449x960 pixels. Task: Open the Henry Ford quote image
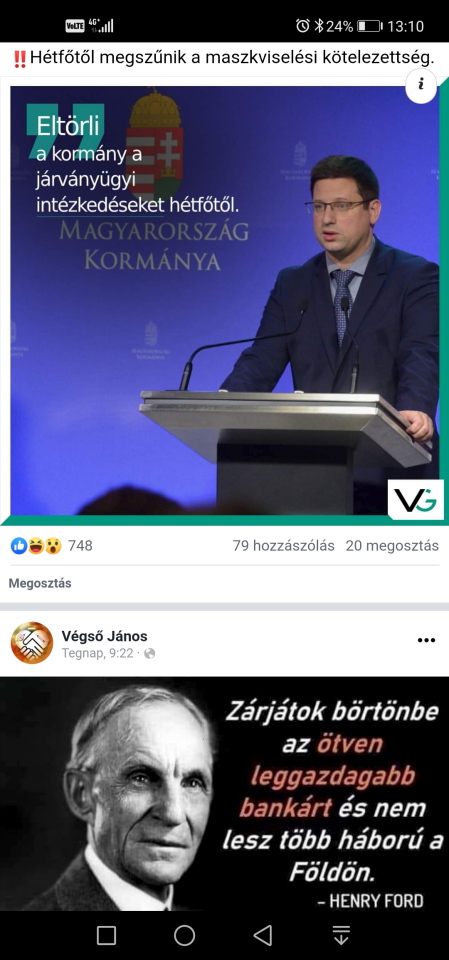224,793
